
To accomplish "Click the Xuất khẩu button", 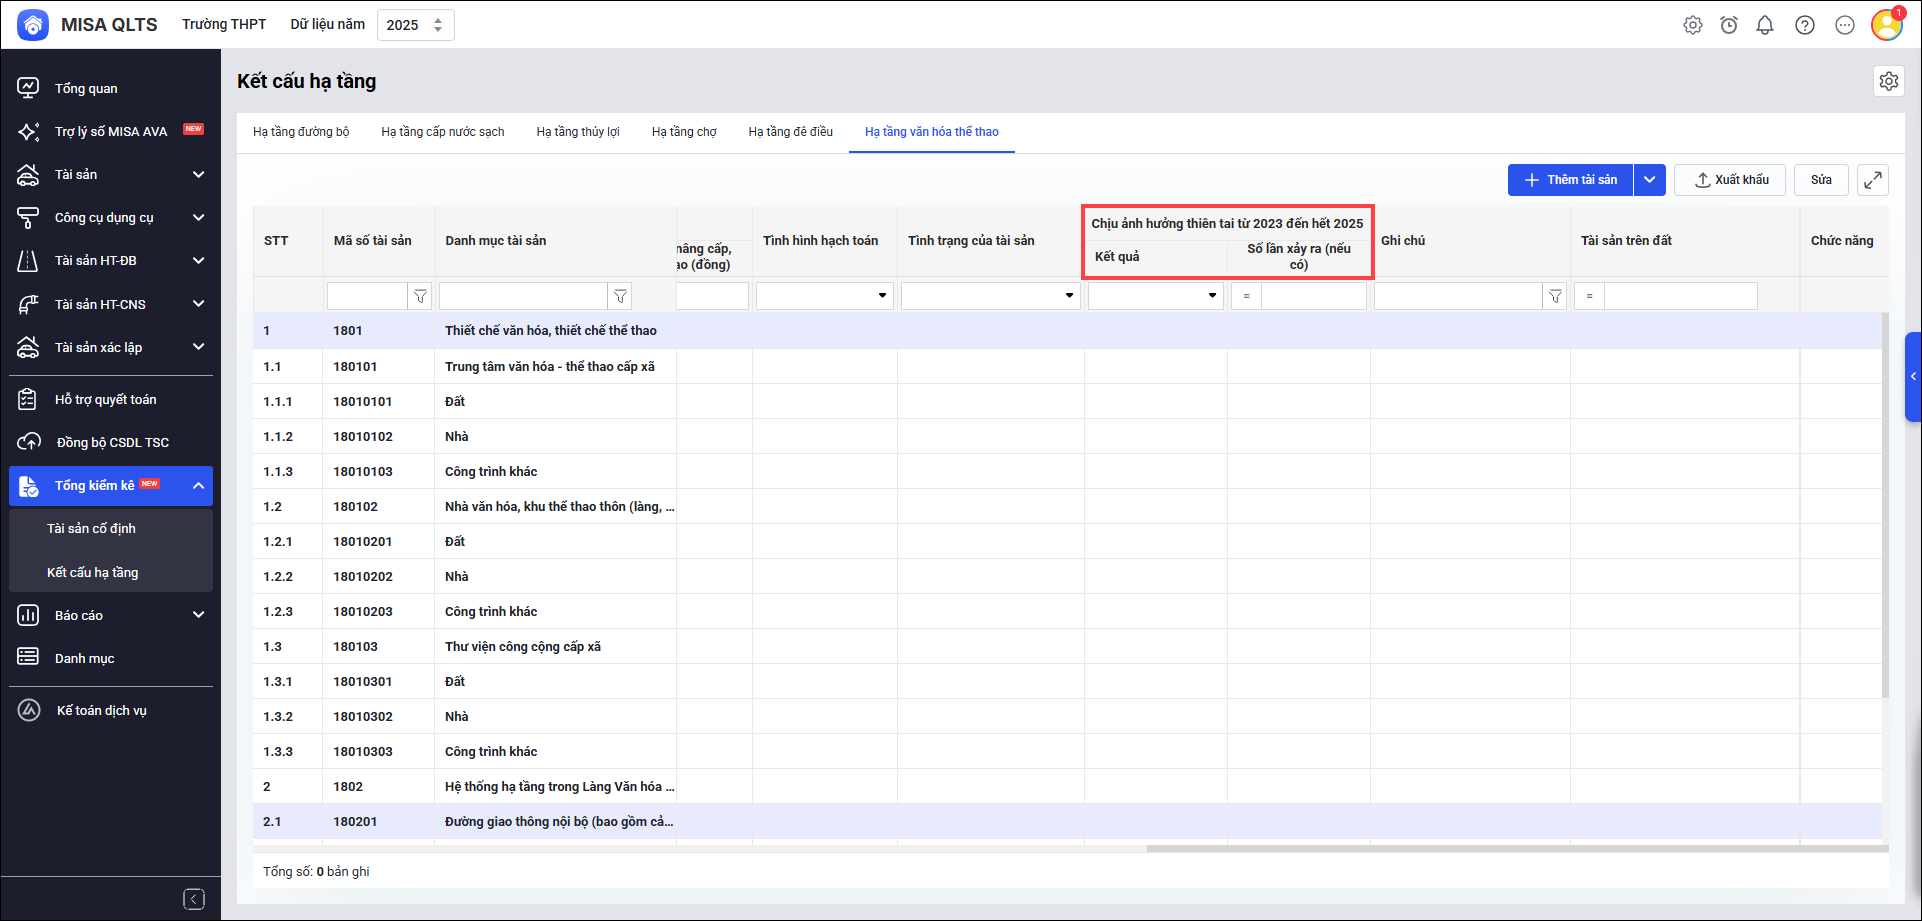I will (x=1730, y=180).
